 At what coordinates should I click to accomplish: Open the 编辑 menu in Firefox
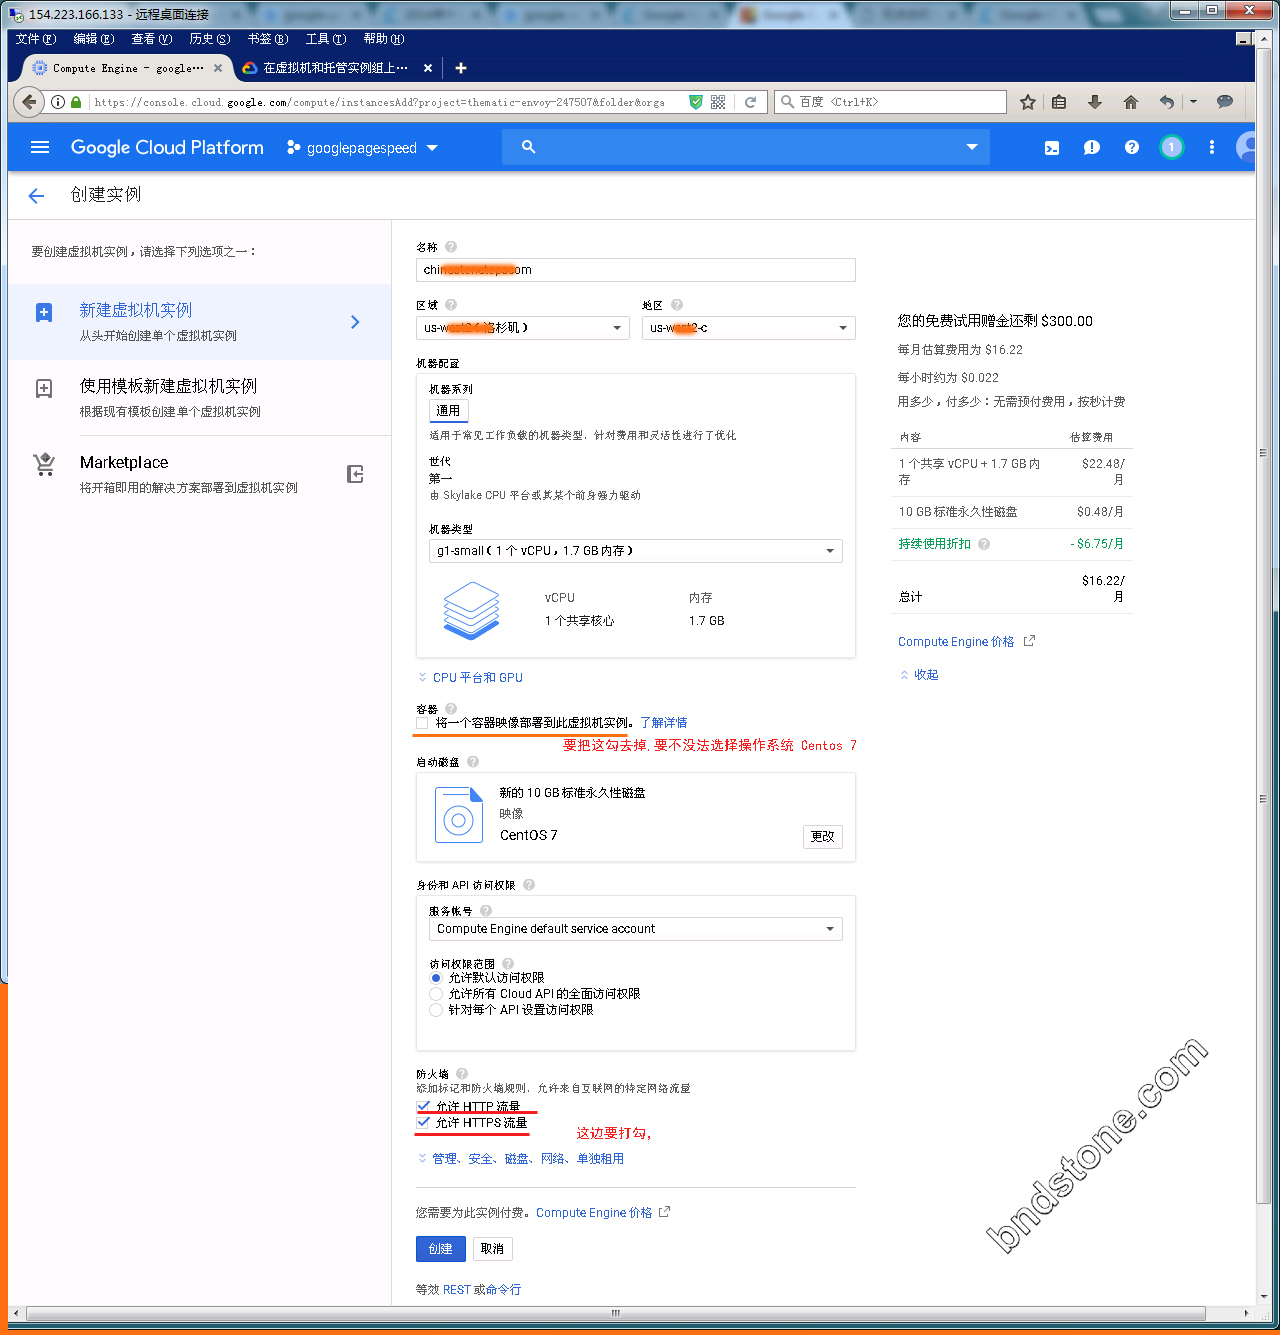point(94,39)
